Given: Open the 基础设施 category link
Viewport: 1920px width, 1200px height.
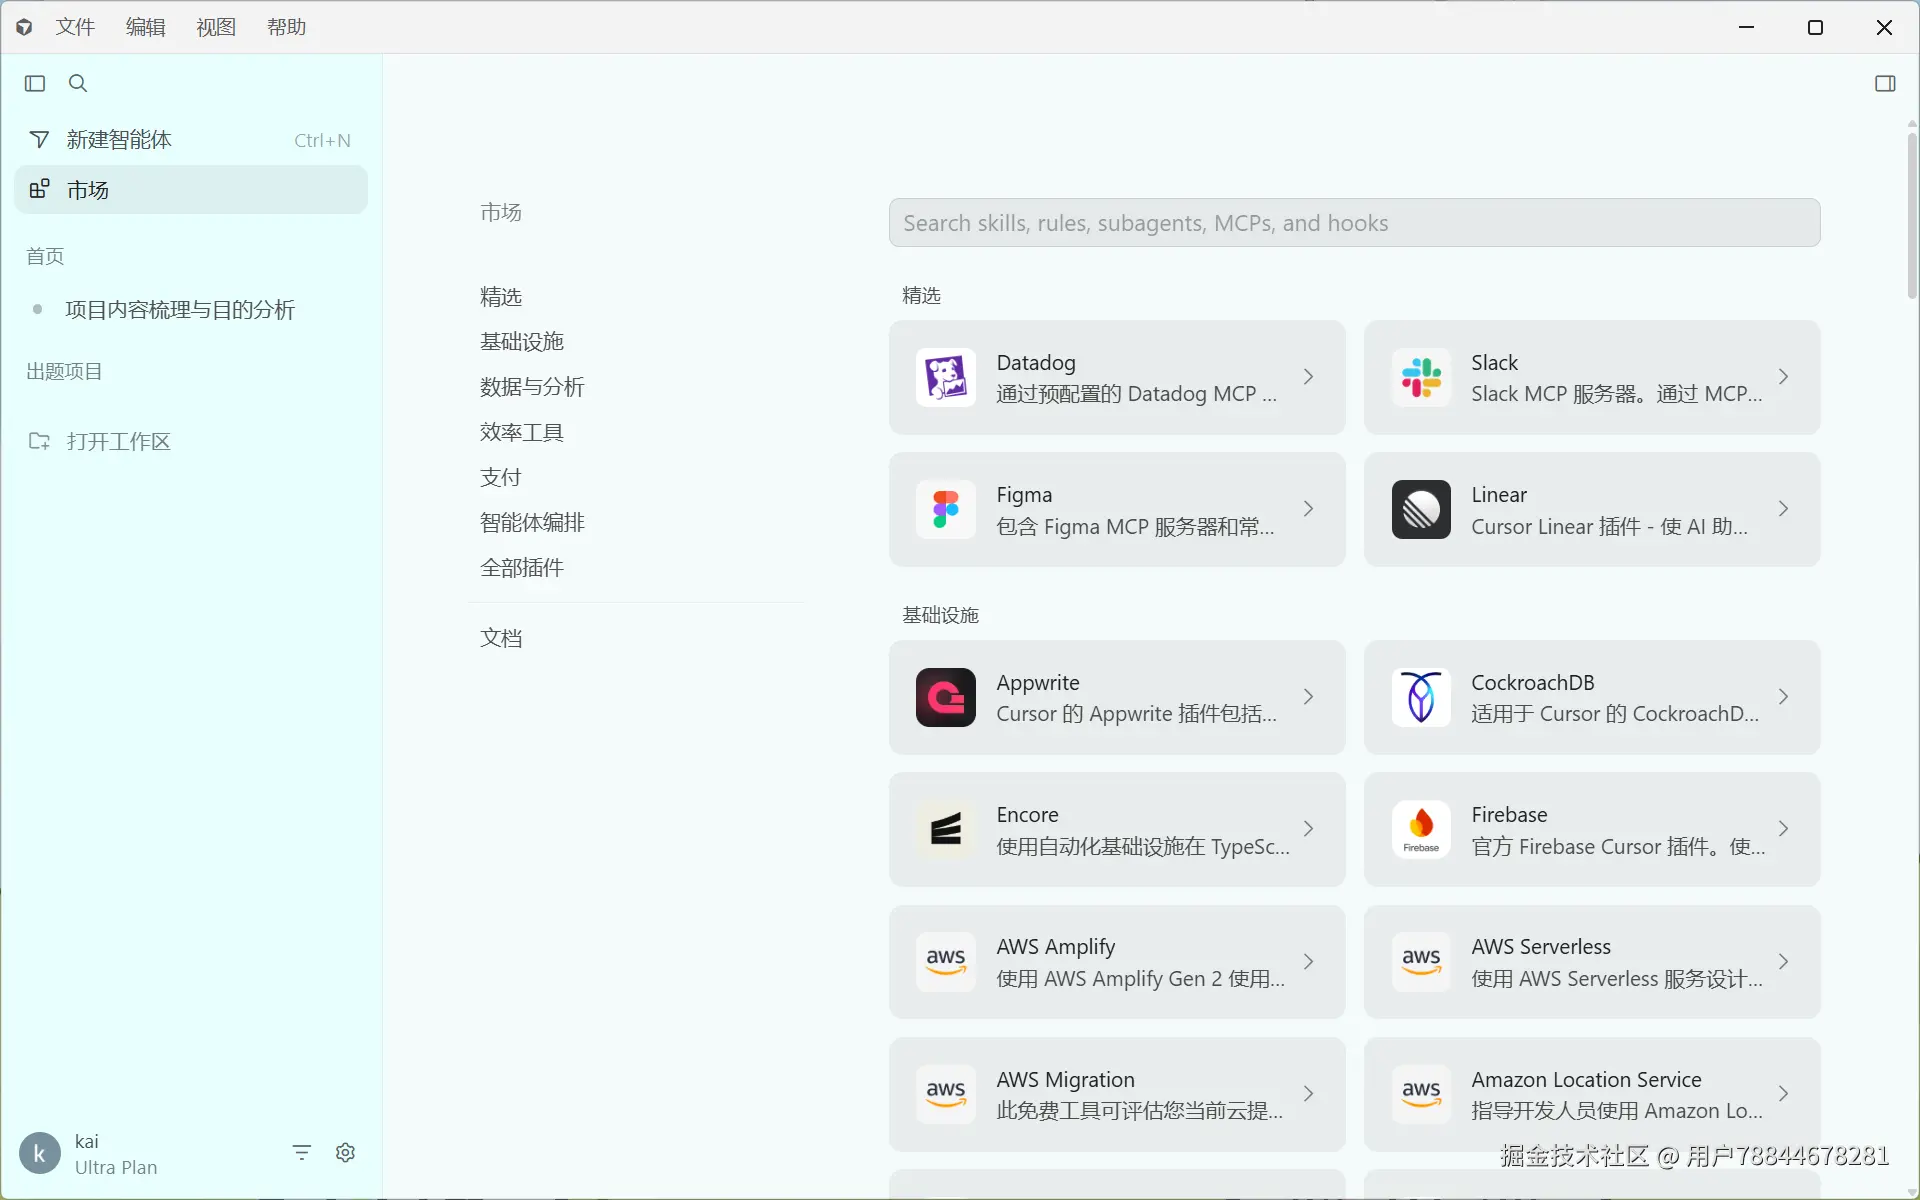Looking at the screenshot, I should (522, 342).
